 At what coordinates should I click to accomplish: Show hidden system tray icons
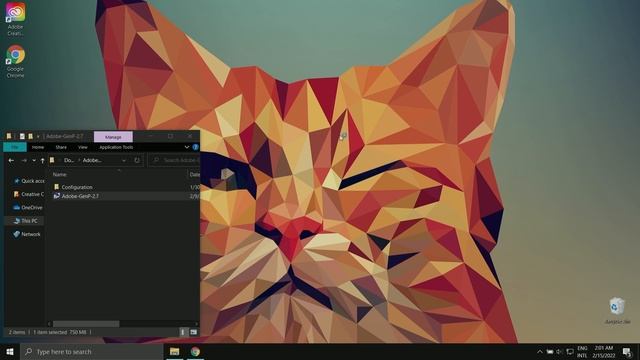pos(540,351)
